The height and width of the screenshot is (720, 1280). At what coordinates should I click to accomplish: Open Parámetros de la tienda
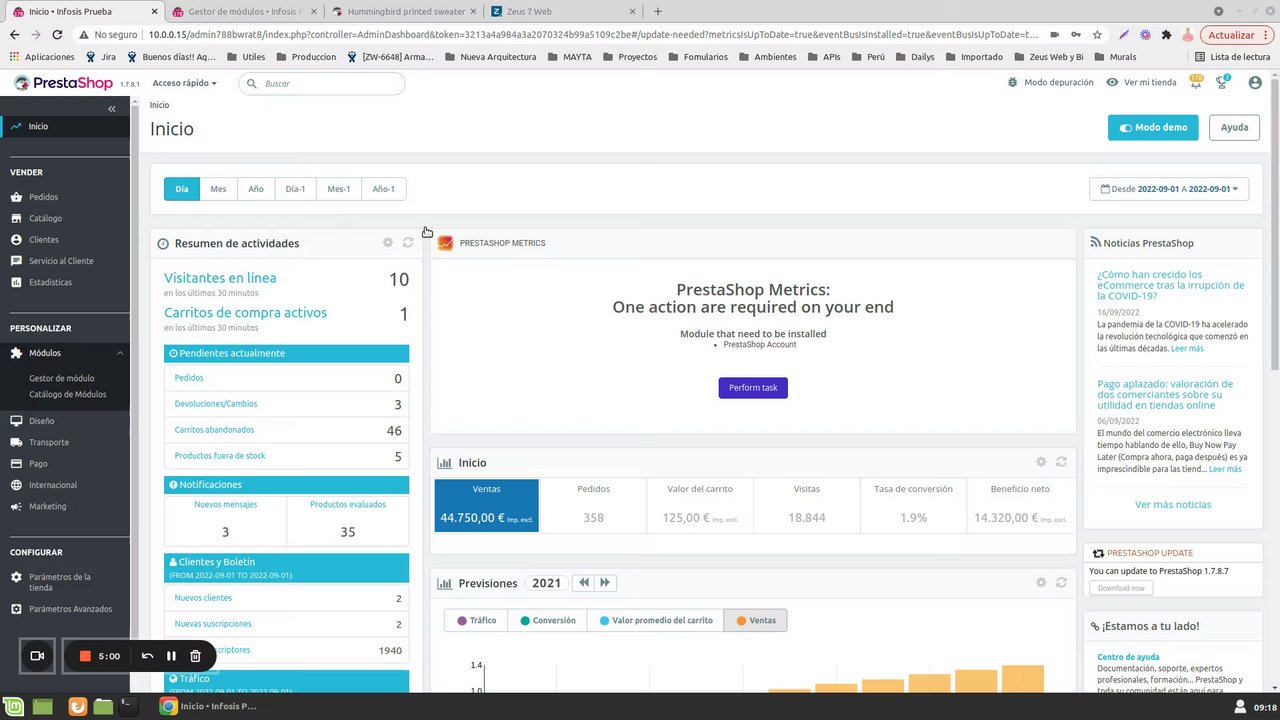pos(59,582)
